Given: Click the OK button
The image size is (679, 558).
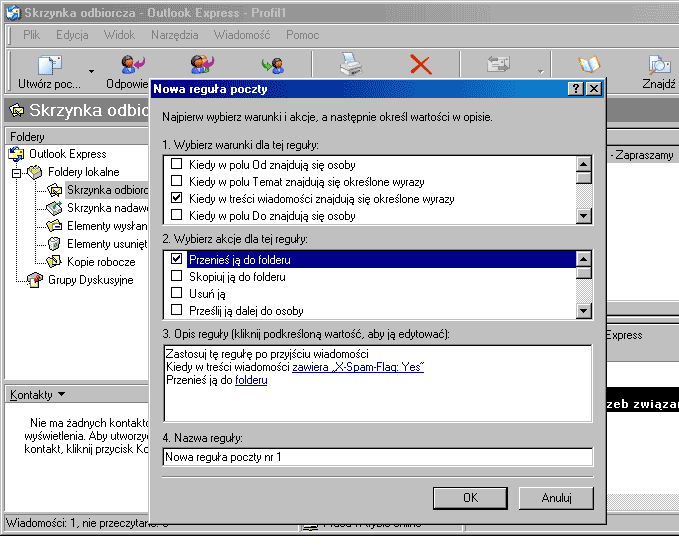Looking at the screenshot, I should [470, 498].
